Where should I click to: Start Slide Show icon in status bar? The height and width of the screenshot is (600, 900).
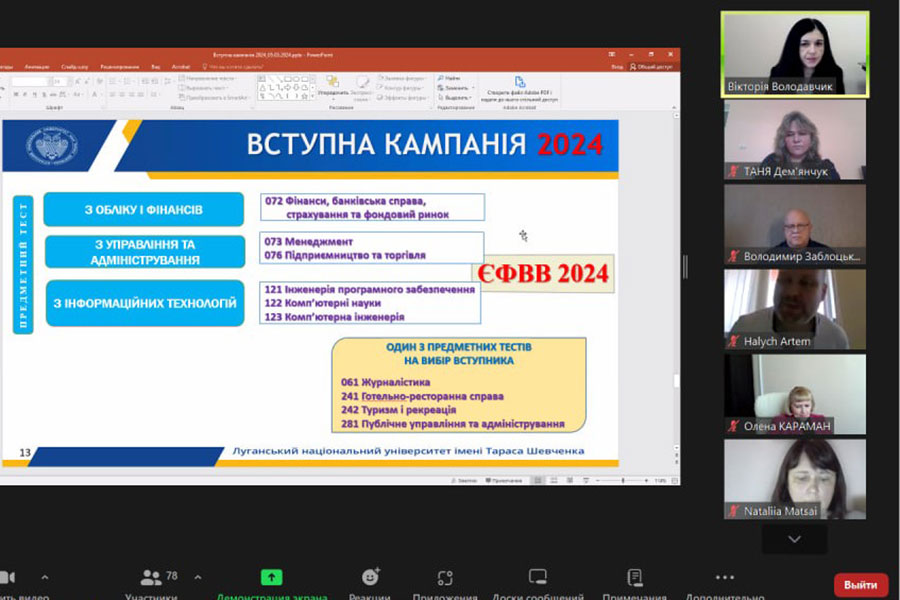click(586, 481)
